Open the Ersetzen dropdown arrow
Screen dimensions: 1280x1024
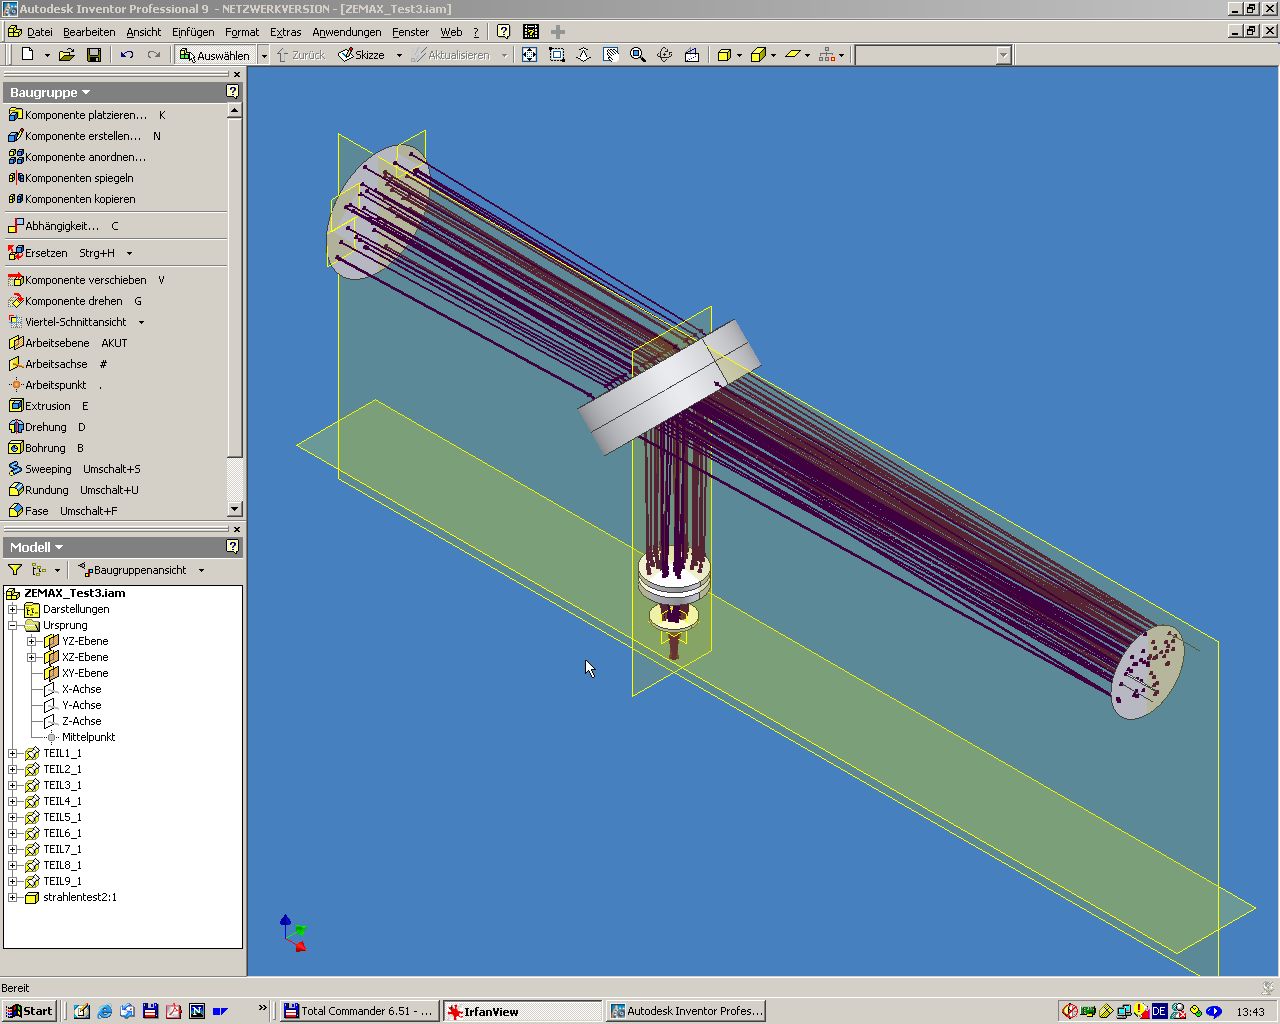point(129,253)
